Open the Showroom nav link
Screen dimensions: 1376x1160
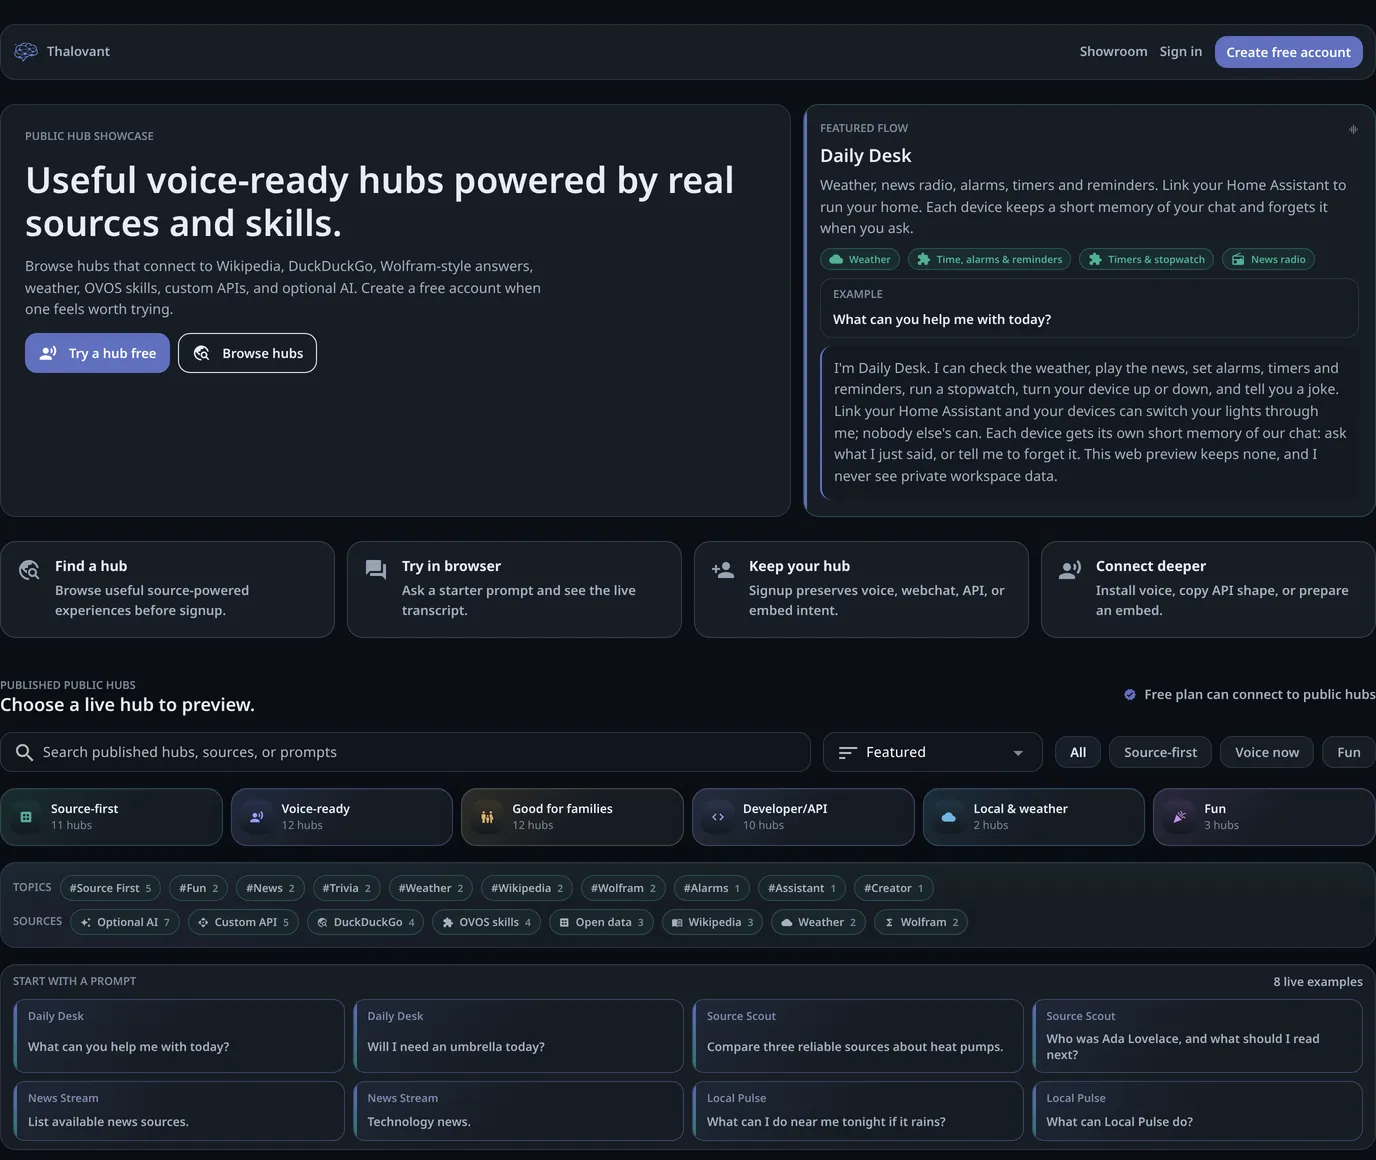[1113, 52]
